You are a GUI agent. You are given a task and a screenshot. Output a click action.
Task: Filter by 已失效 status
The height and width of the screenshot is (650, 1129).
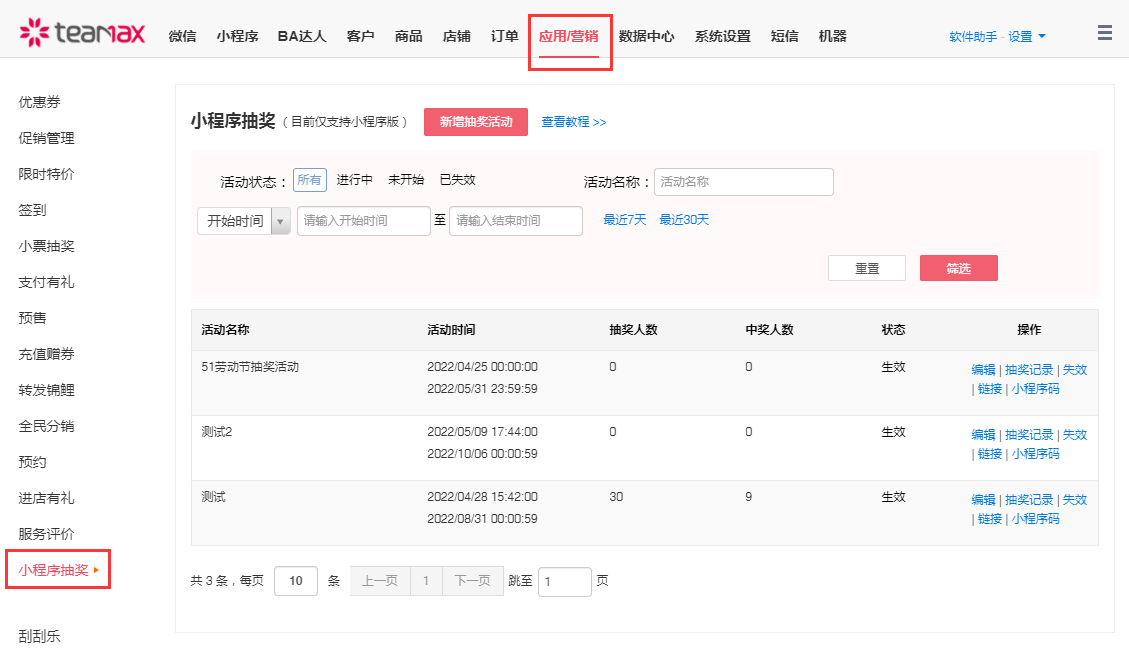[x=458, y=180]
